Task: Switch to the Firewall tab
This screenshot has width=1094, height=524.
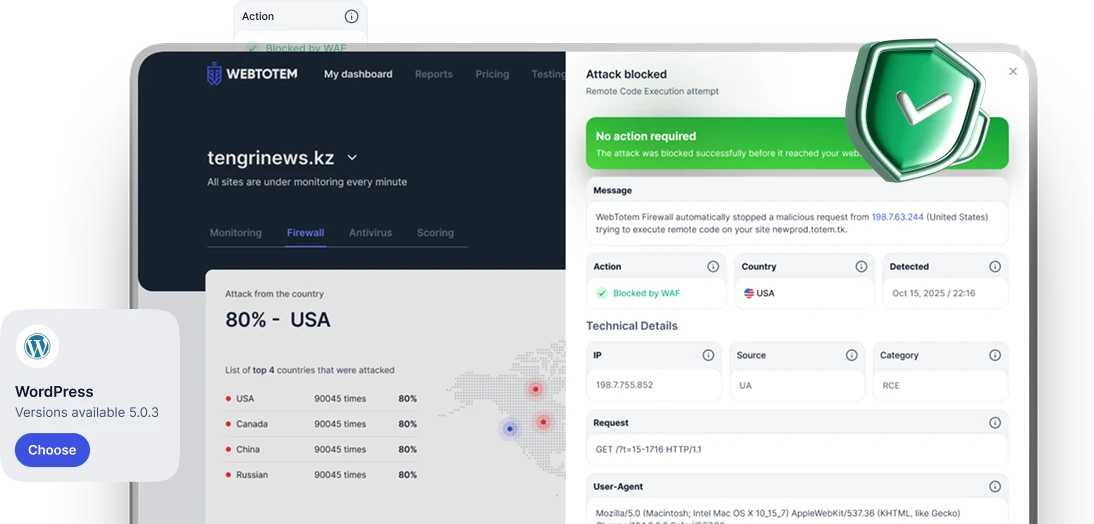Action: point(306,233)
